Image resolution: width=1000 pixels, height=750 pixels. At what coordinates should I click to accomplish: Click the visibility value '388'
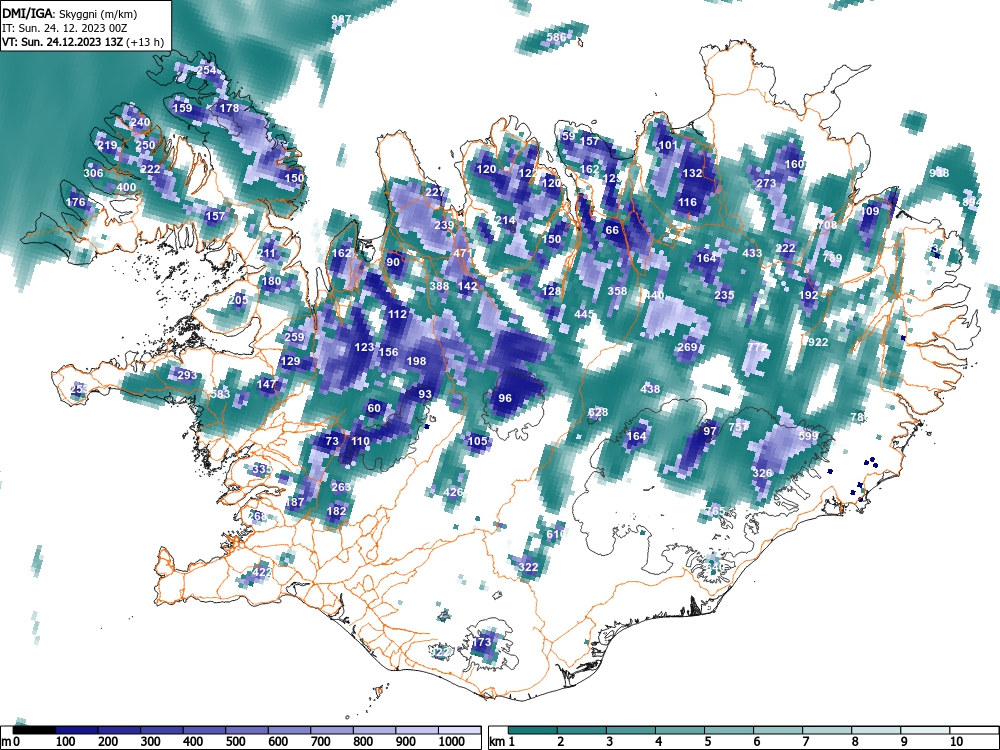click(x=439, y=286)
